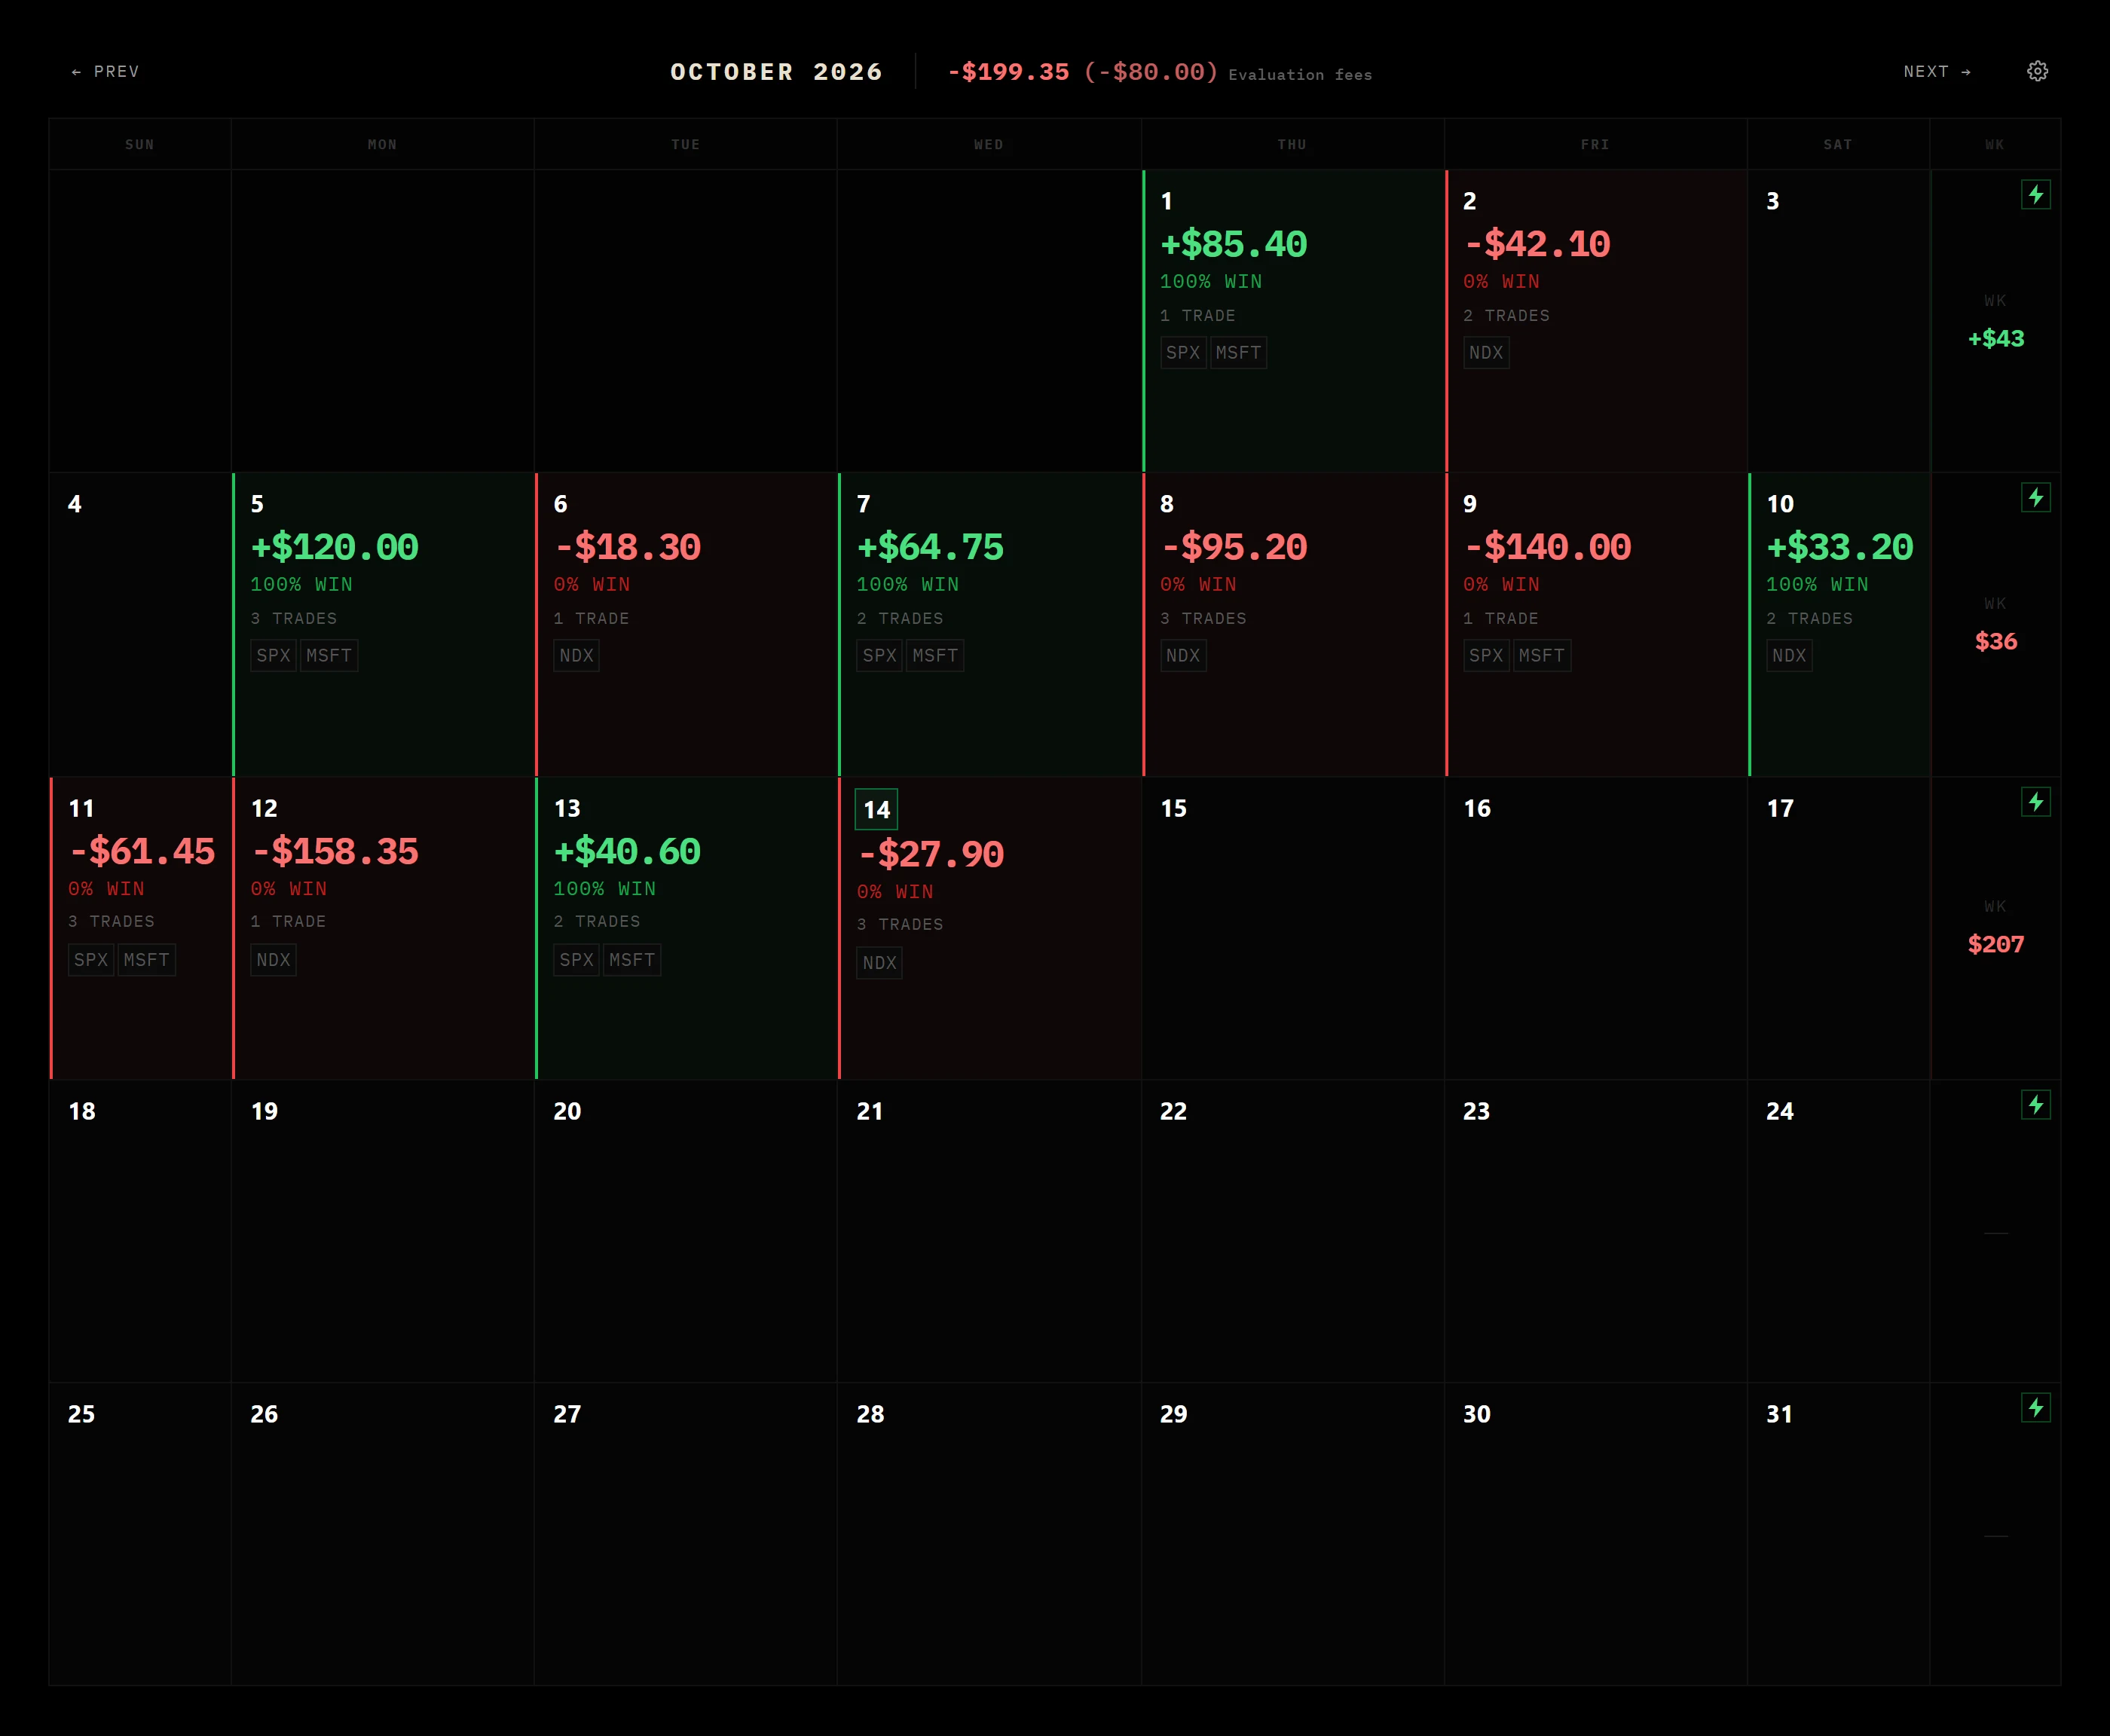Click the 3 TRADES label on October 8
The width and height of the screenshot is (2110, 1736).
tap(1203, 619)
